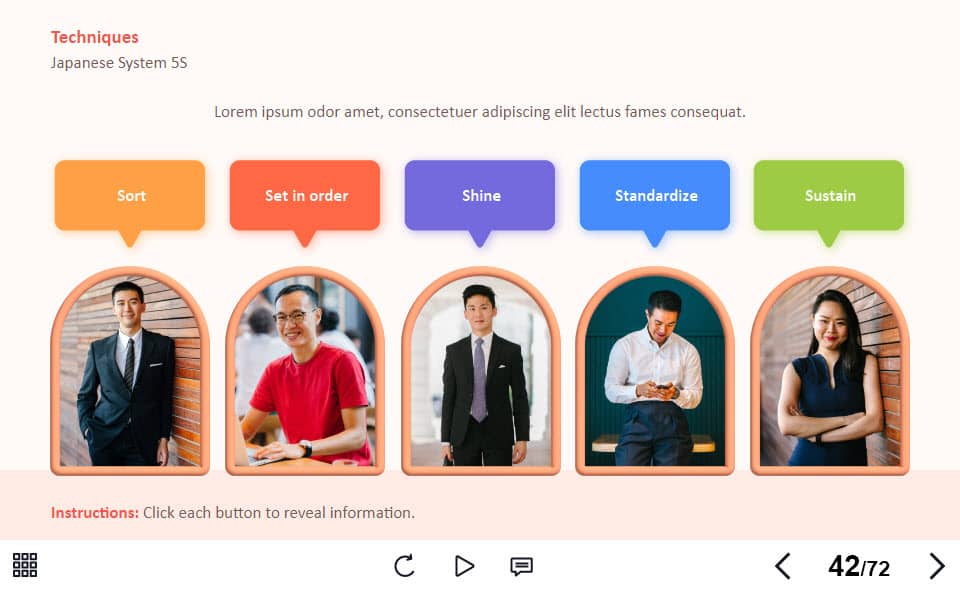Click photo of man in dark suit under Sort
Viewport: 960px width, 590px height.
[x=130, y=371]
